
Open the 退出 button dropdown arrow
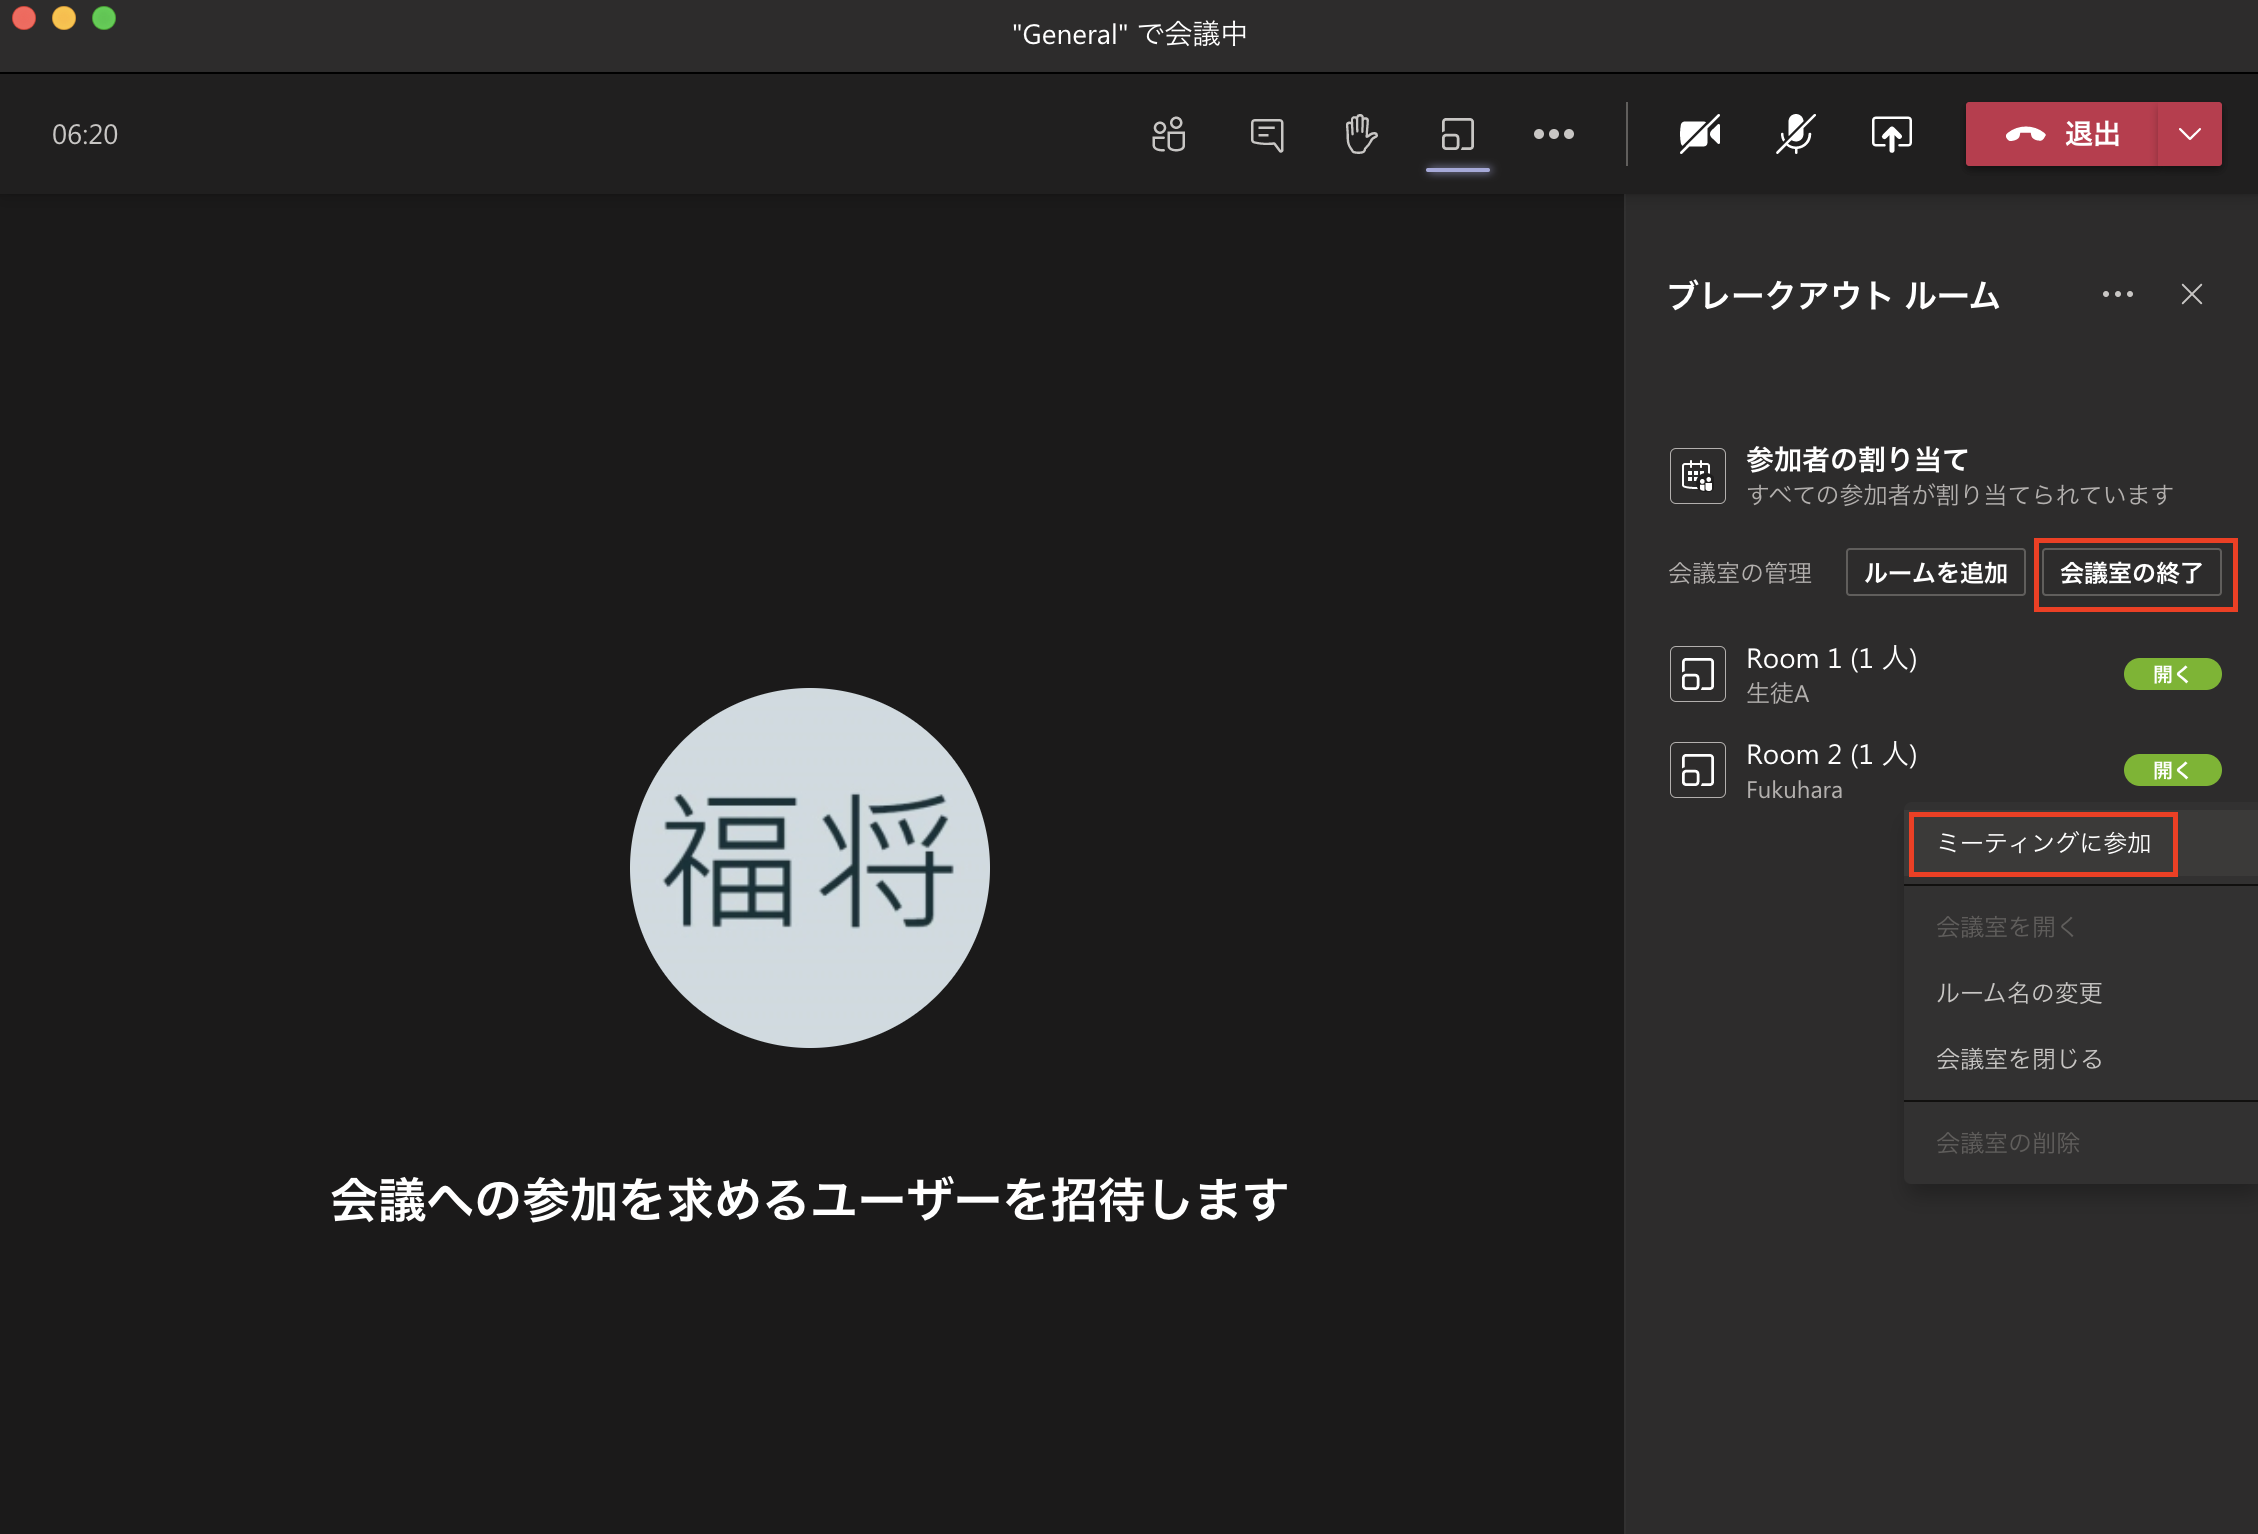[x=2190, y=133]
